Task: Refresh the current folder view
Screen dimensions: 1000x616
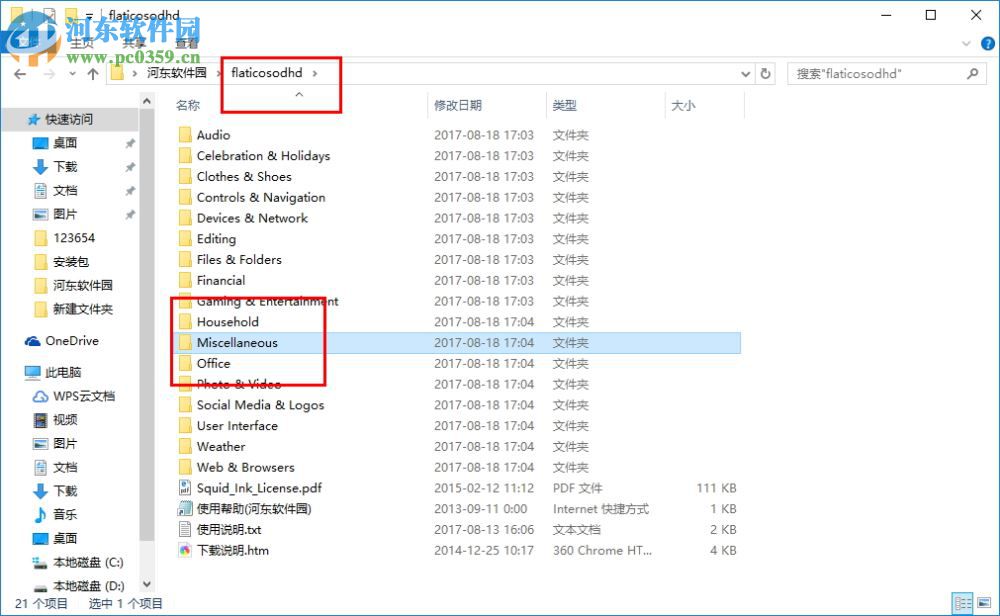Action: coord(765,74)
